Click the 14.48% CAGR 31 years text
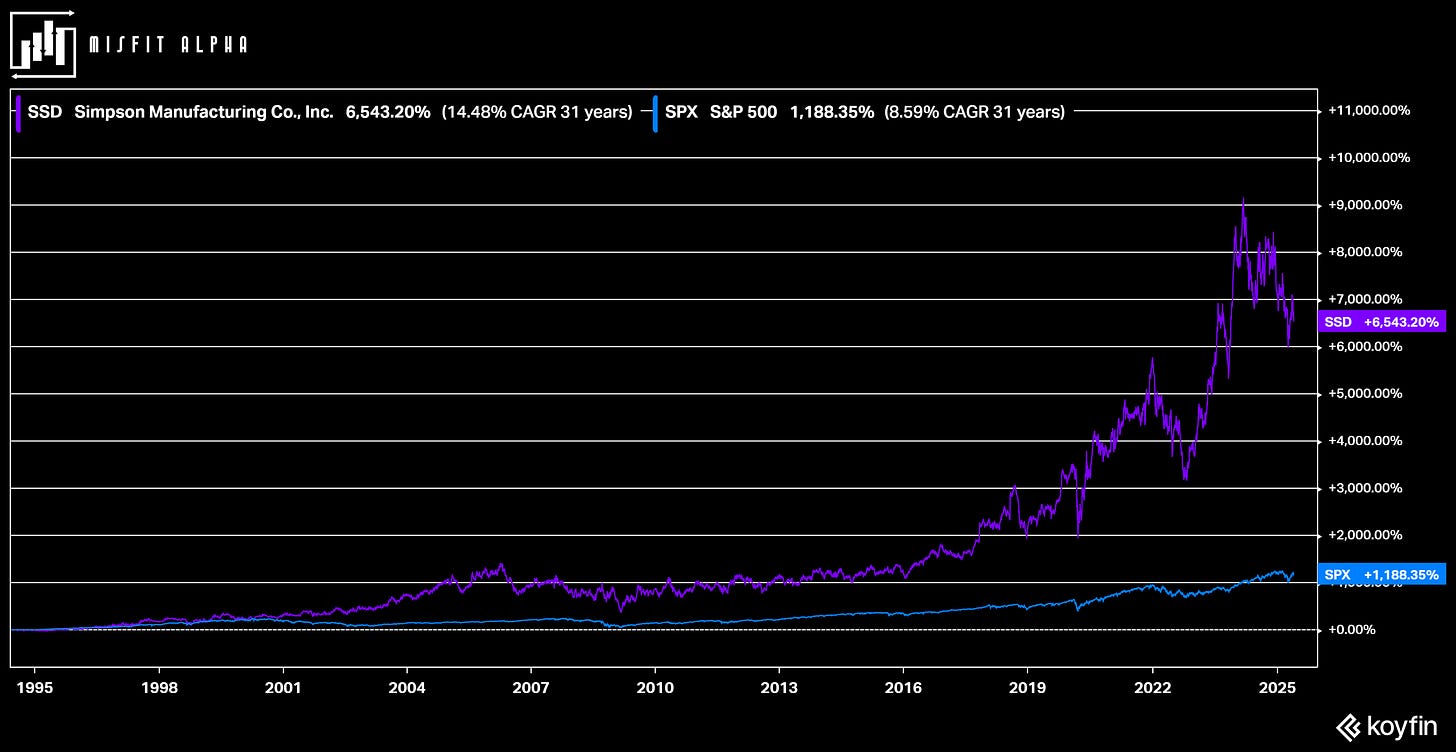1456x752 pixels. 537,113
